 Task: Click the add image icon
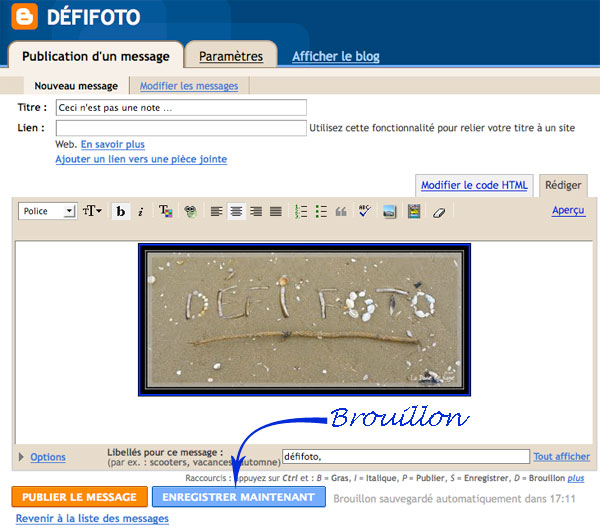click(390, 211)
